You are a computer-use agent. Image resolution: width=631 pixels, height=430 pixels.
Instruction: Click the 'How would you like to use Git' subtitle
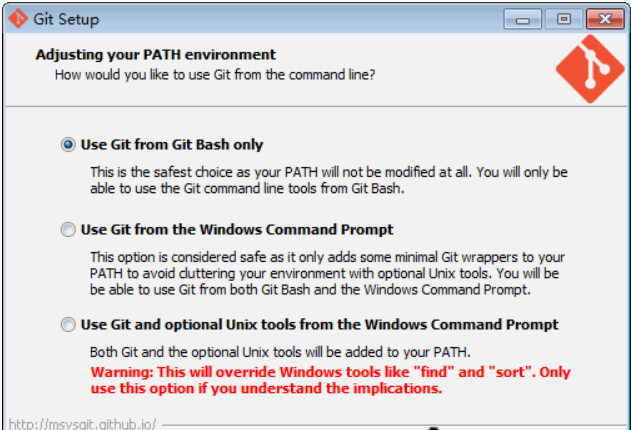215,74
